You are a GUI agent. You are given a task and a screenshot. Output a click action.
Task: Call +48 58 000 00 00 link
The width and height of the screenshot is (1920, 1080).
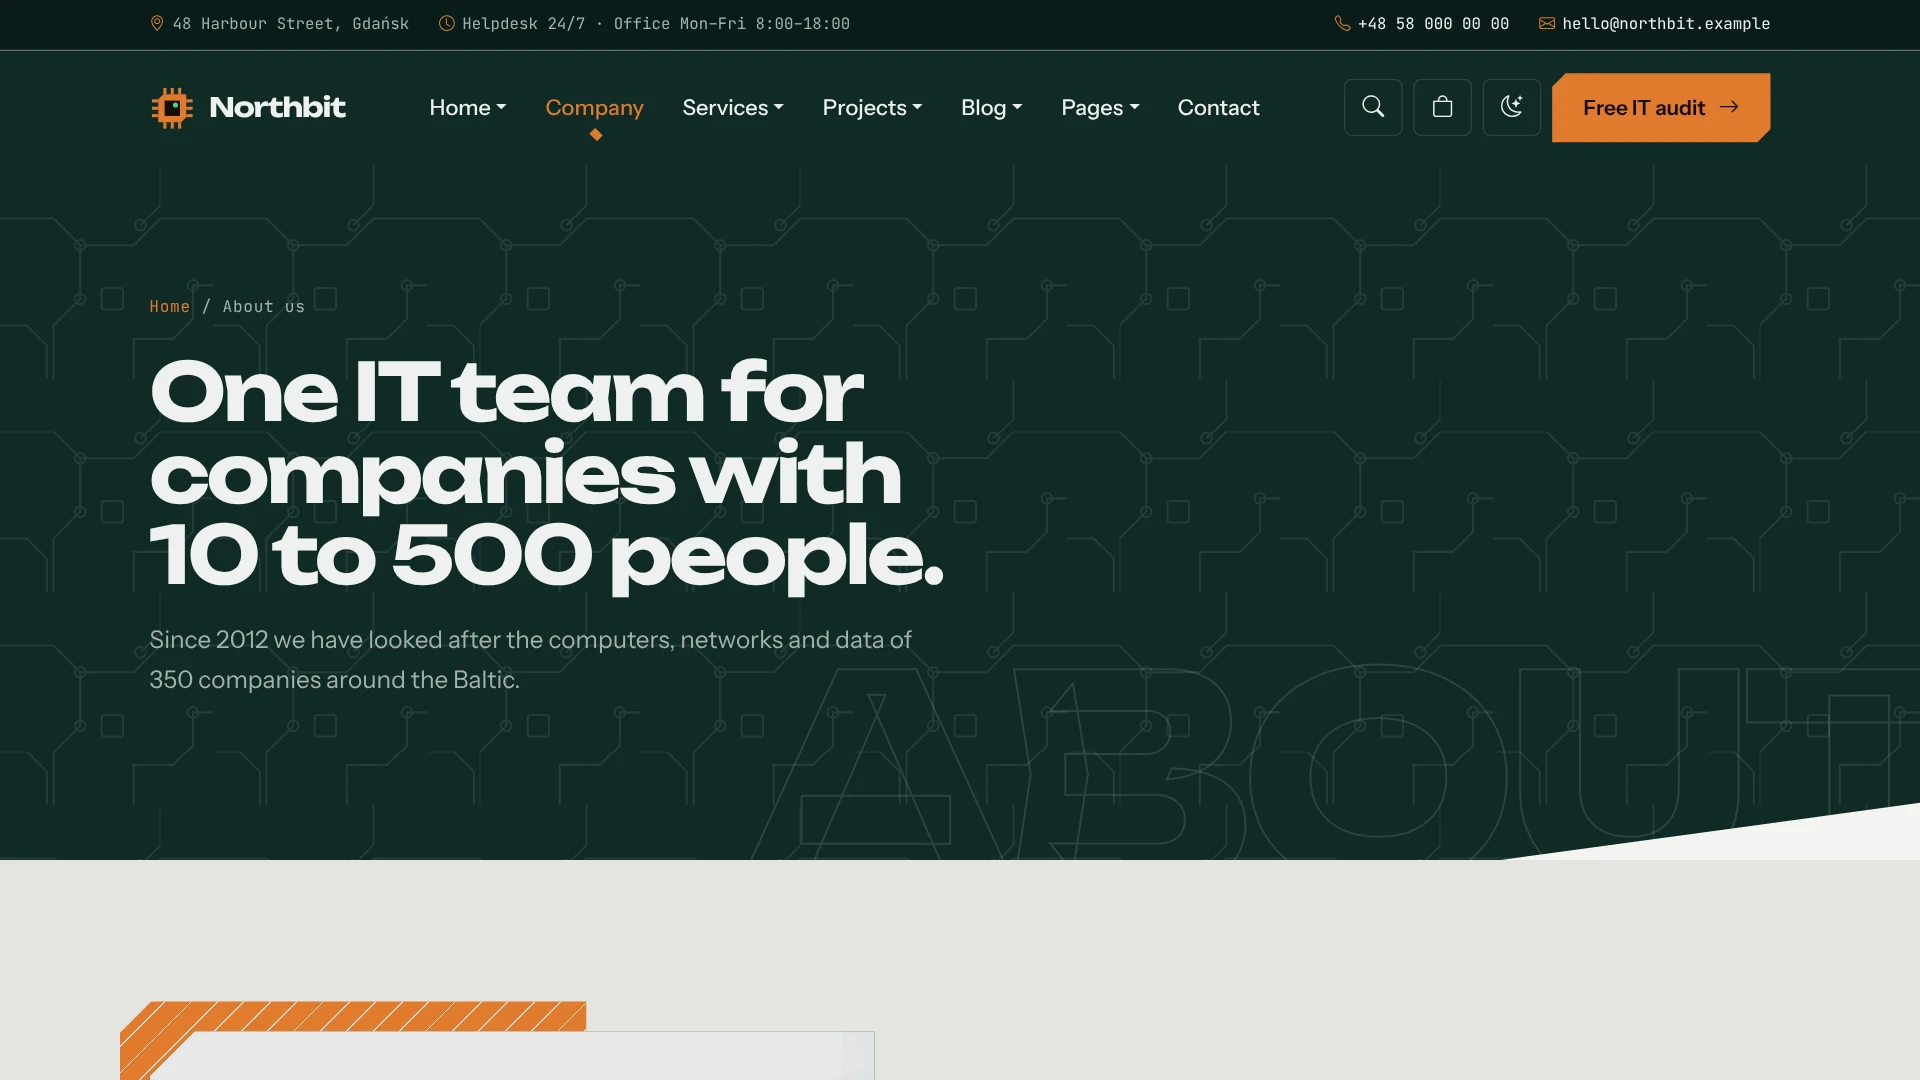(x=1433, y=23)
